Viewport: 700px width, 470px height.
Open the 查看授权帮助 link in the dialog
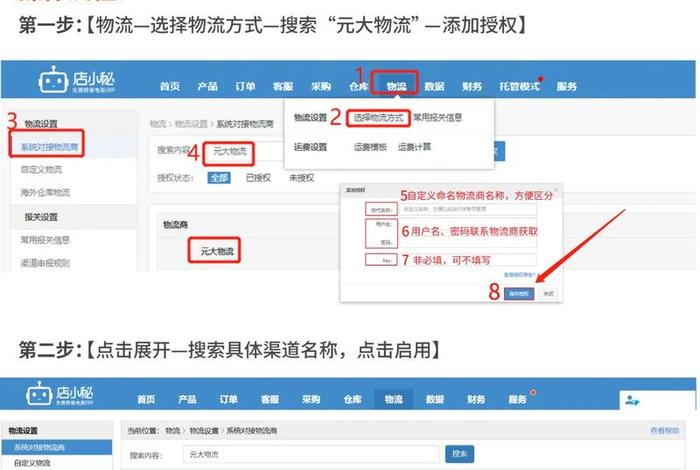pyautogui.click(x=520, y=275)
